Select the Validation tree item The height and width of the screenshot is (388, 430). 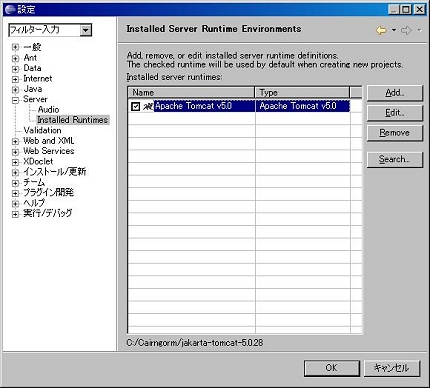[x=42, y=130]
